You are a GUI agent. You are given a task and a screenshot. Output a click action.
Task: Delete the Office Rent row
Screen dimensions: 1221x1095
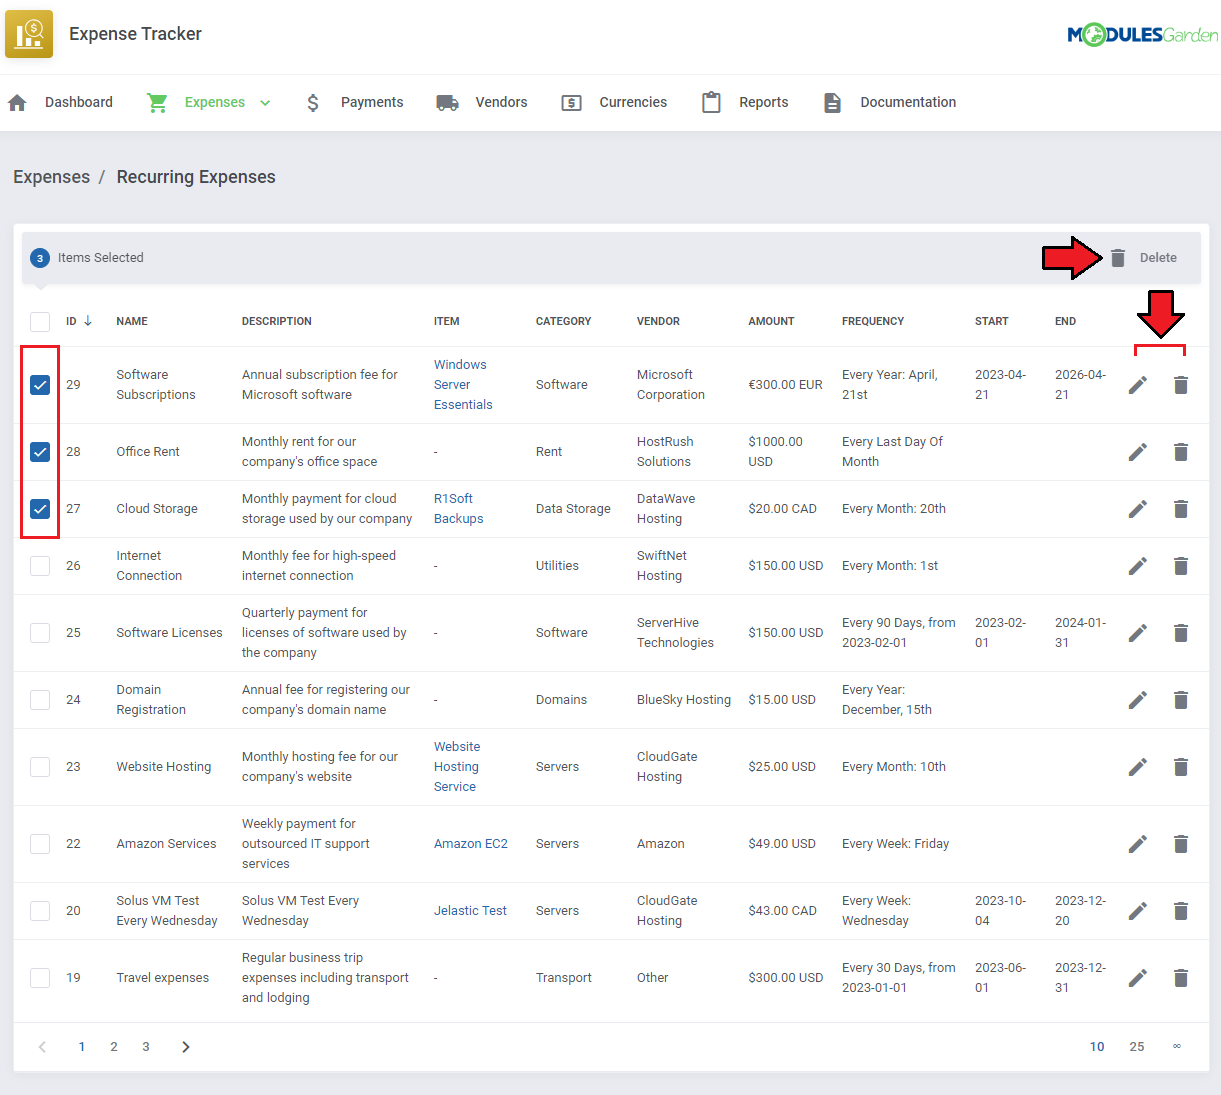tap(1181, 452)
